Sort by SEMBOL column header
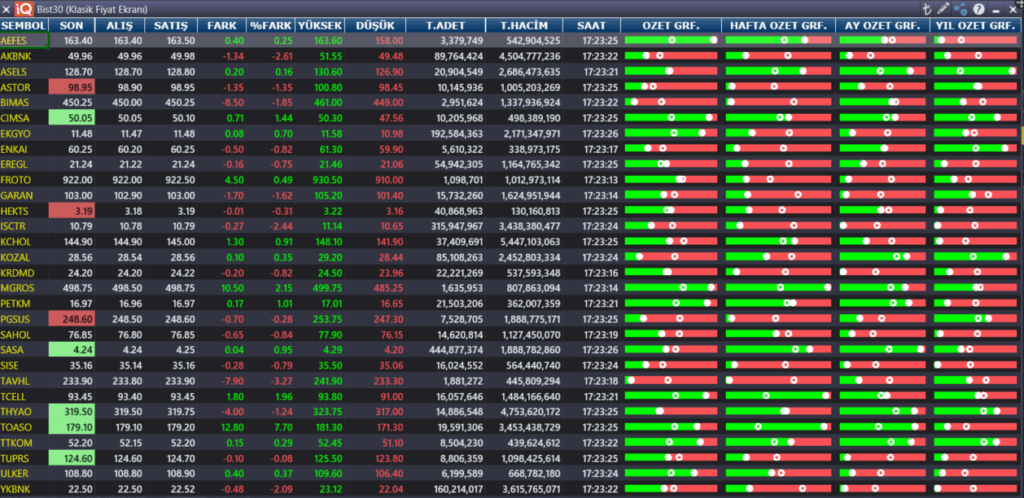Viewport: 1024px width, 498px height. (24, 25)
